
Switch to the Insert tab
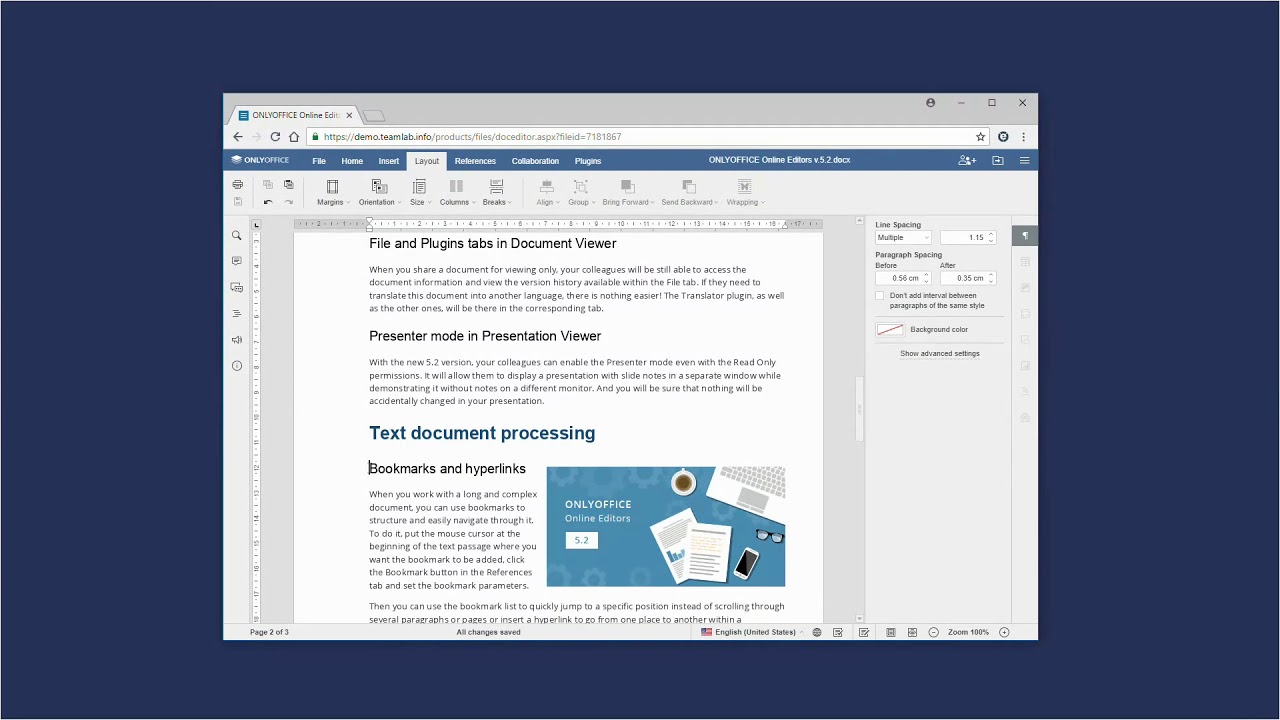point(389,161)
